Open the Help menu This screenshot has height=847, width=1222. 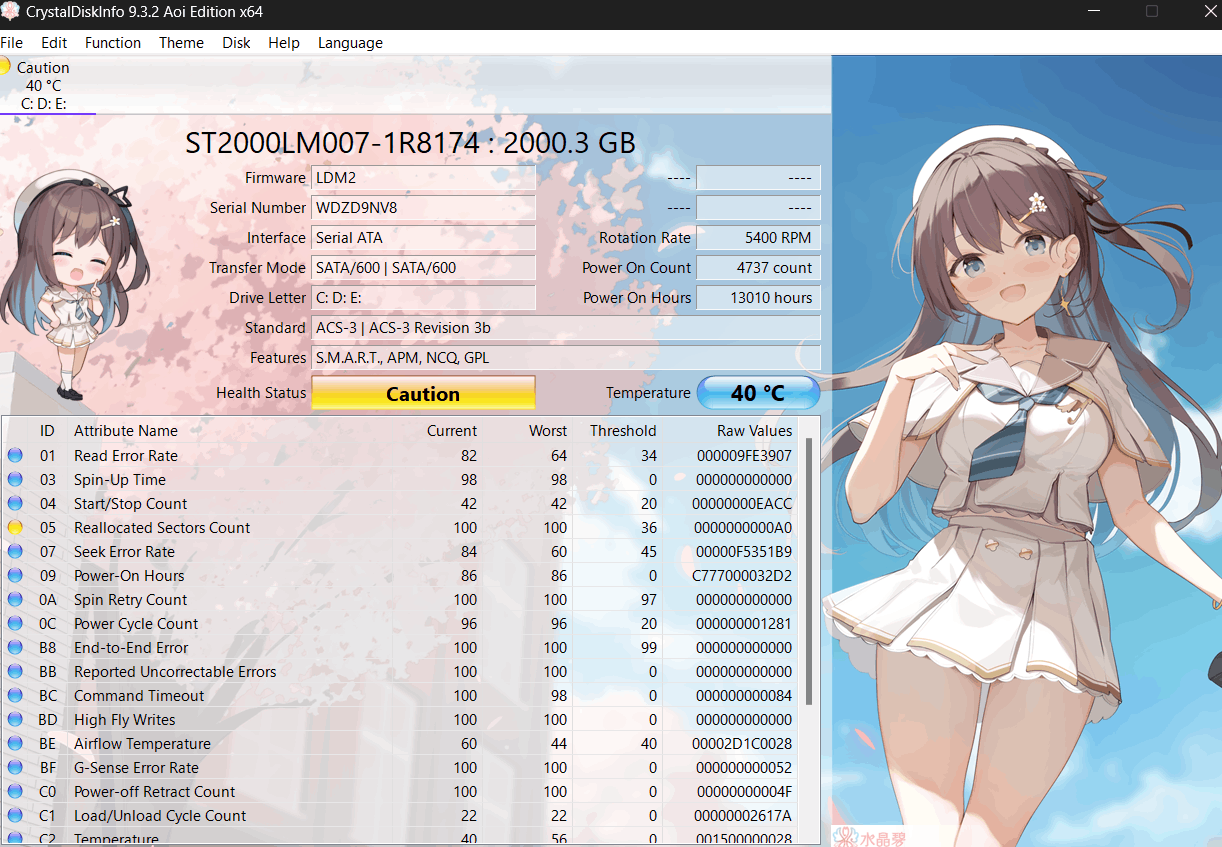tap(284, 43)
